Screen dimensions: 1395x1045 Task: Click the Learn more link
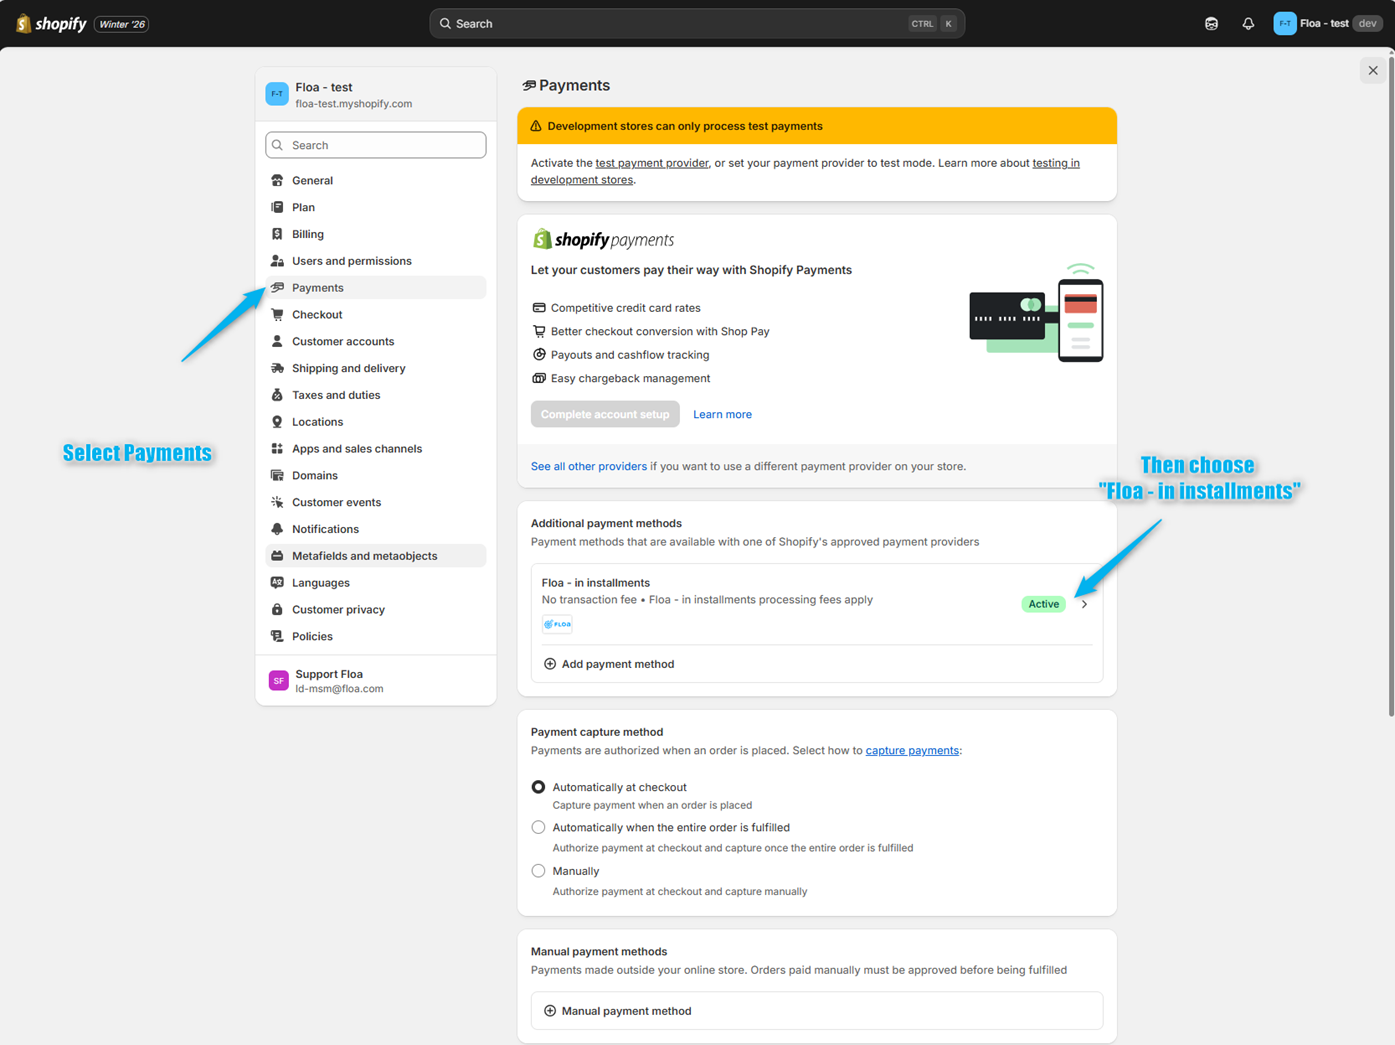click(x=722, y=414)
